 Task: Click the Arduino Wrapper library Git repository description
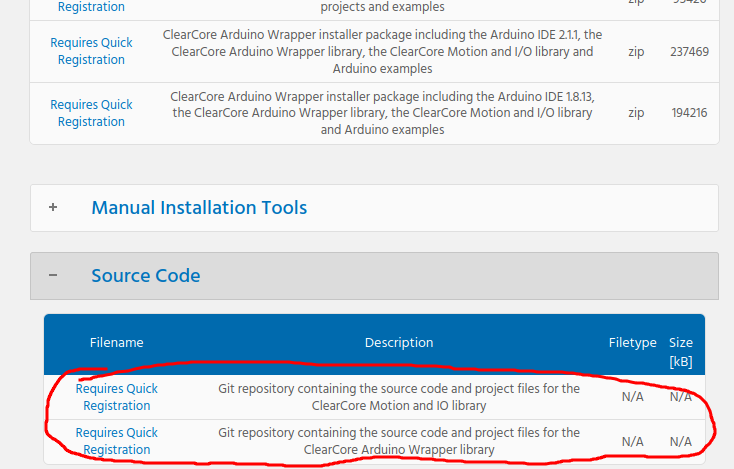[x=399, y=441]
